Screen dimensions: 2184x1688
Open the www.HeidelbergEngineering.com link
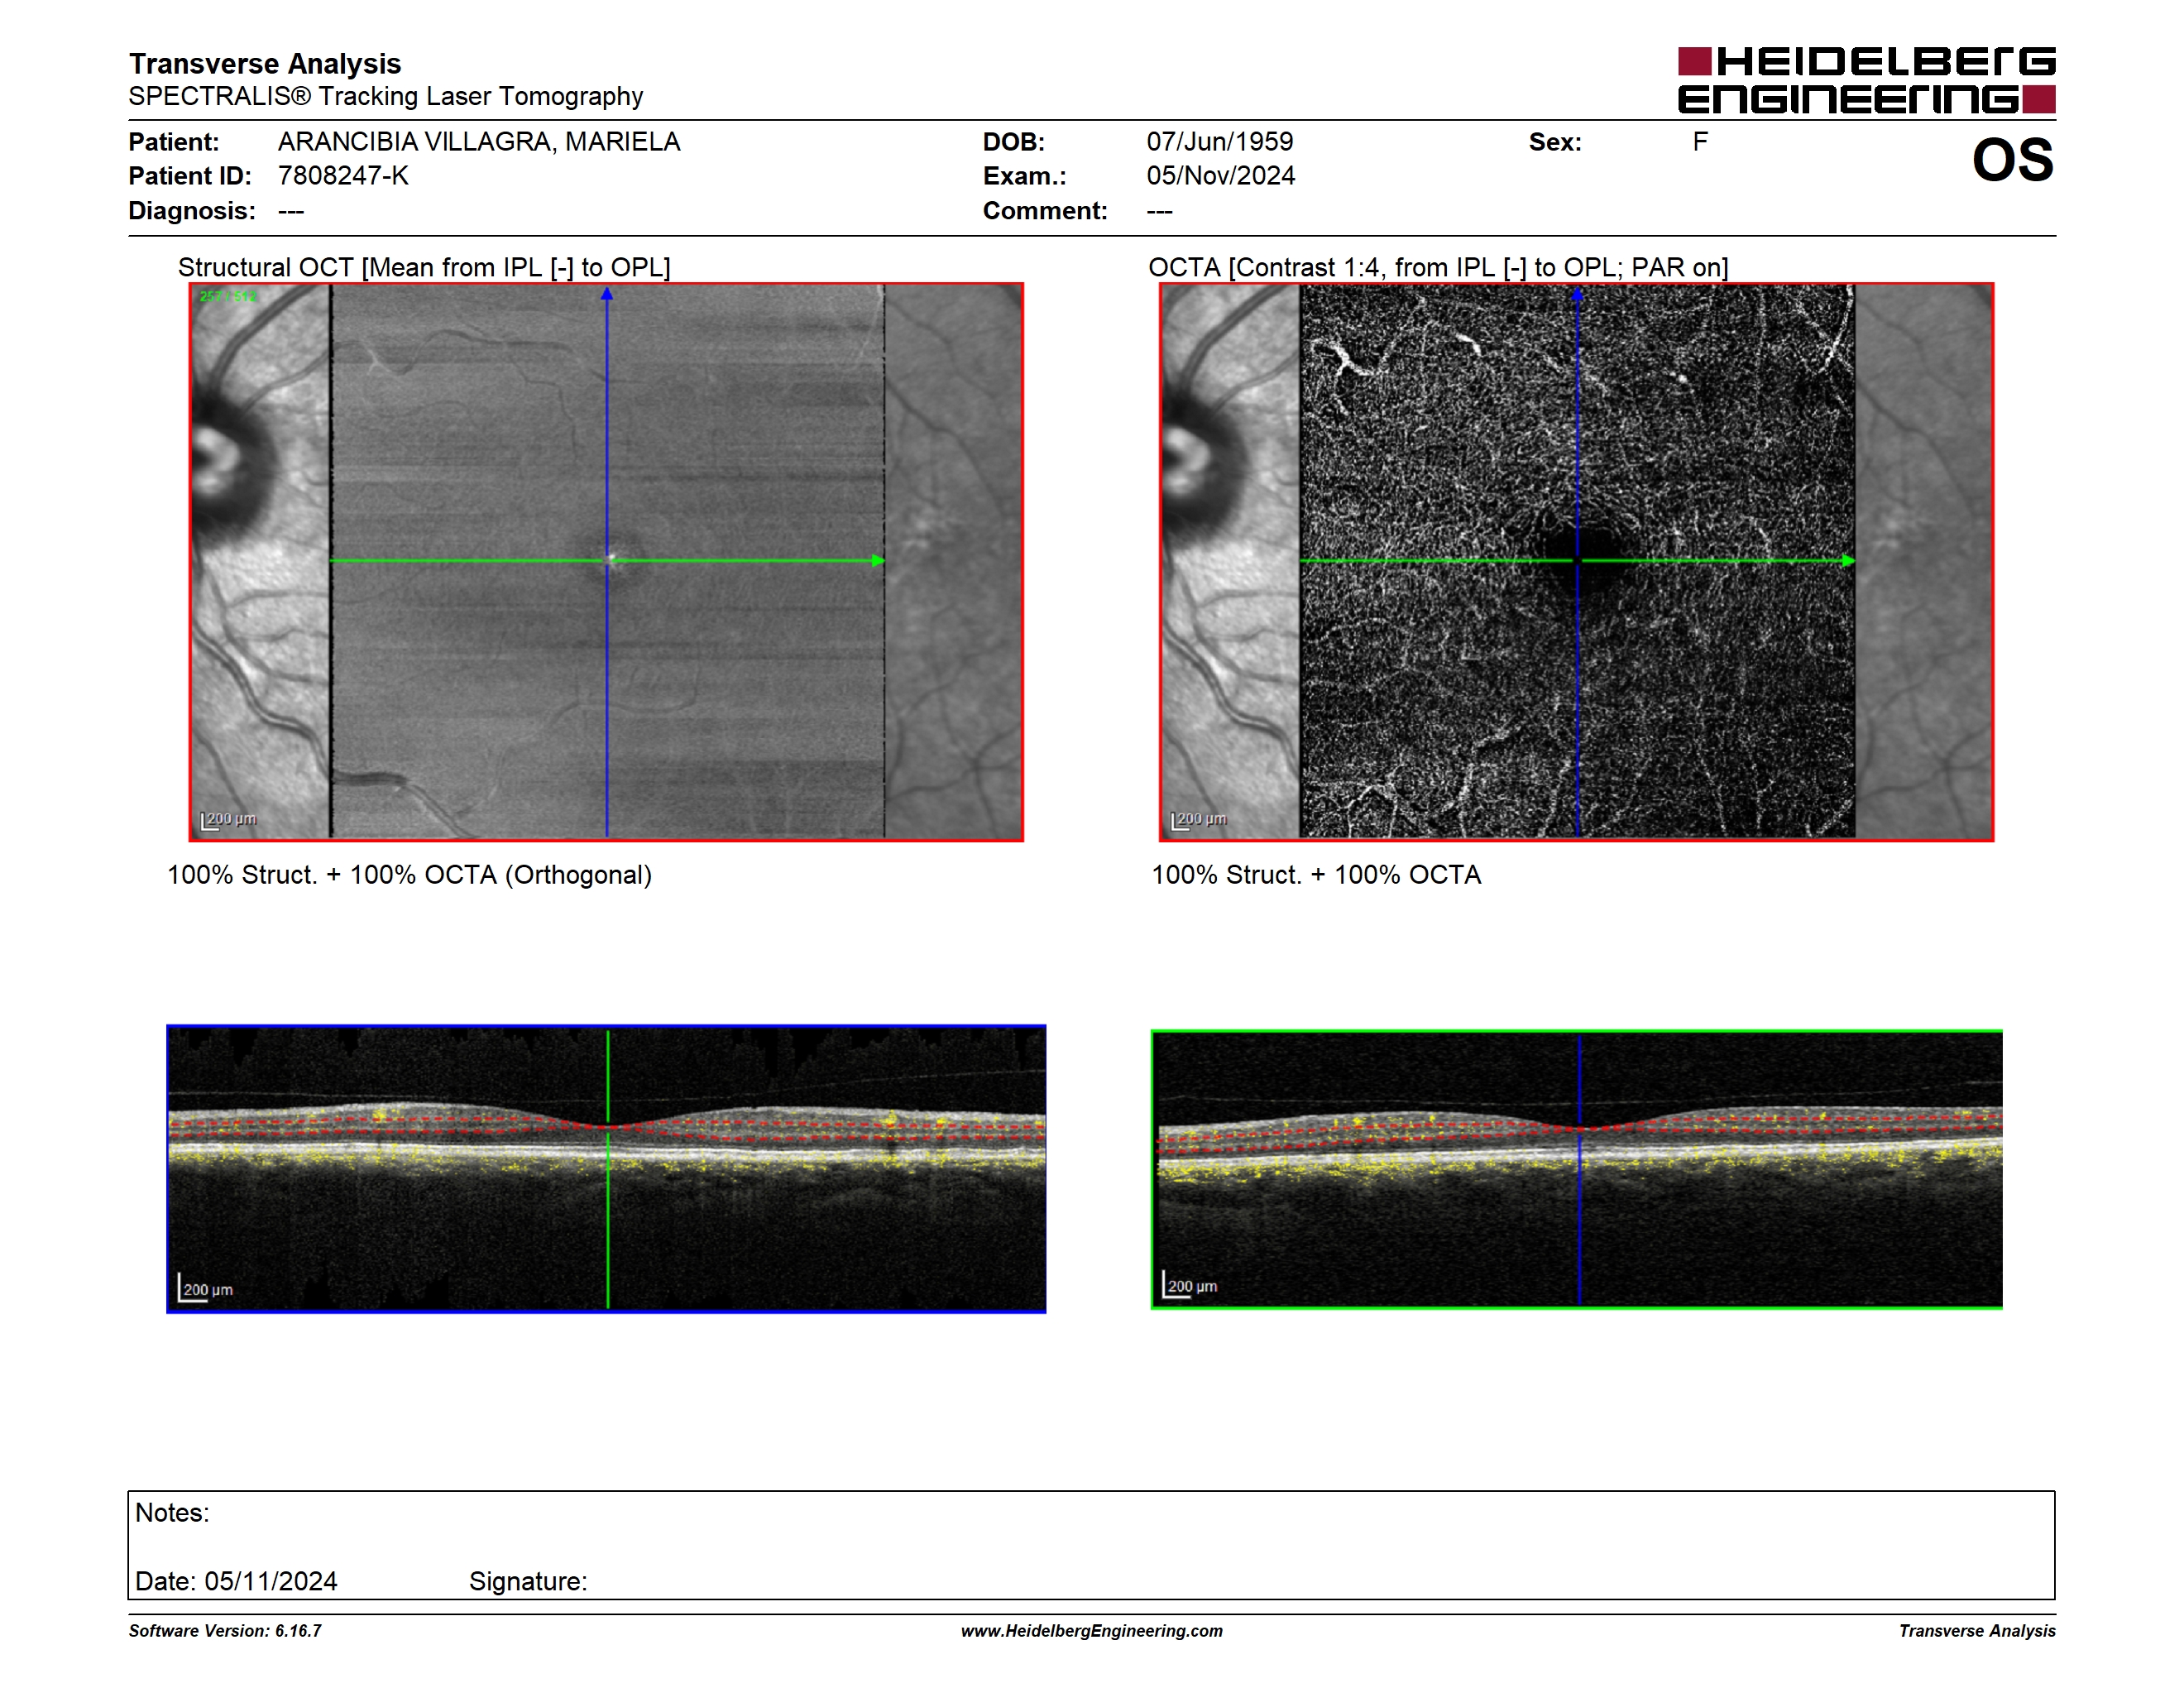tap(1092, 1631)
